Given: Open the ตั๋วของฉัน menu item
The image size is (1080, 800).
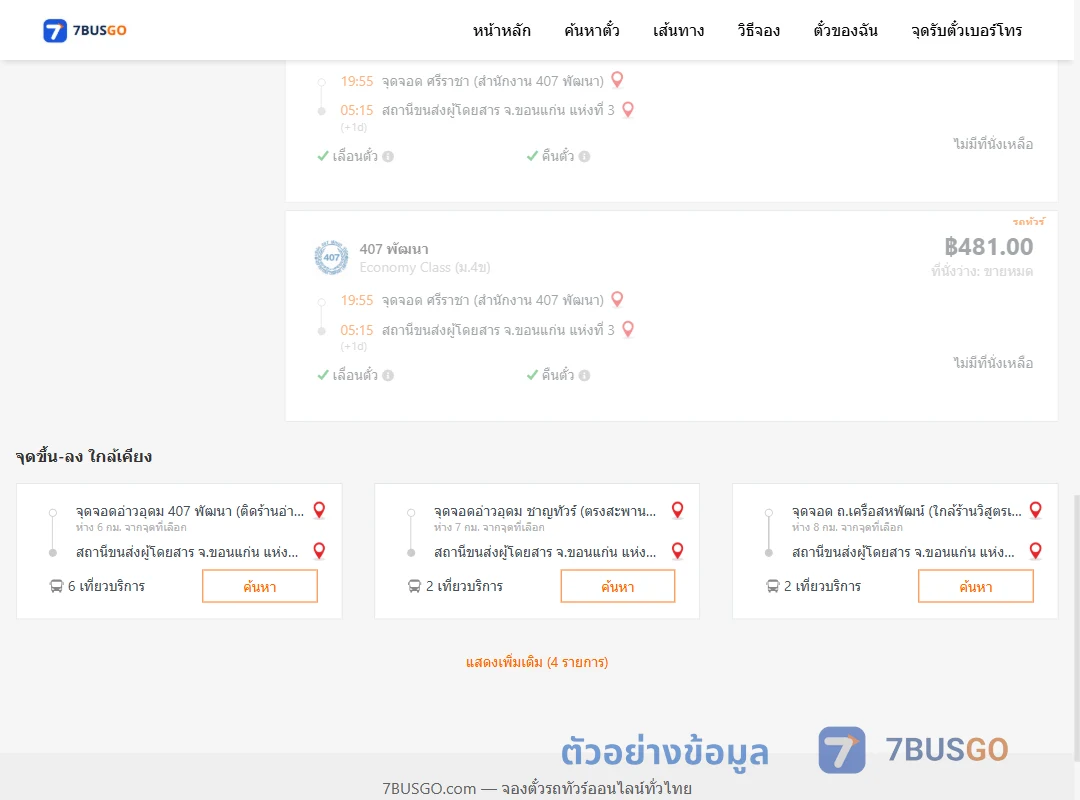Looking at the screenshot, I should (845, 30).
